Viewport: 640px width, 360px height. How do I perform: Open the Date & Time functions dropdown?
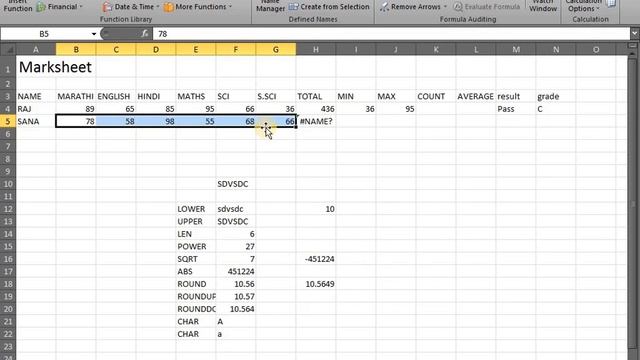pyautogui.click(x=131, y=7)
